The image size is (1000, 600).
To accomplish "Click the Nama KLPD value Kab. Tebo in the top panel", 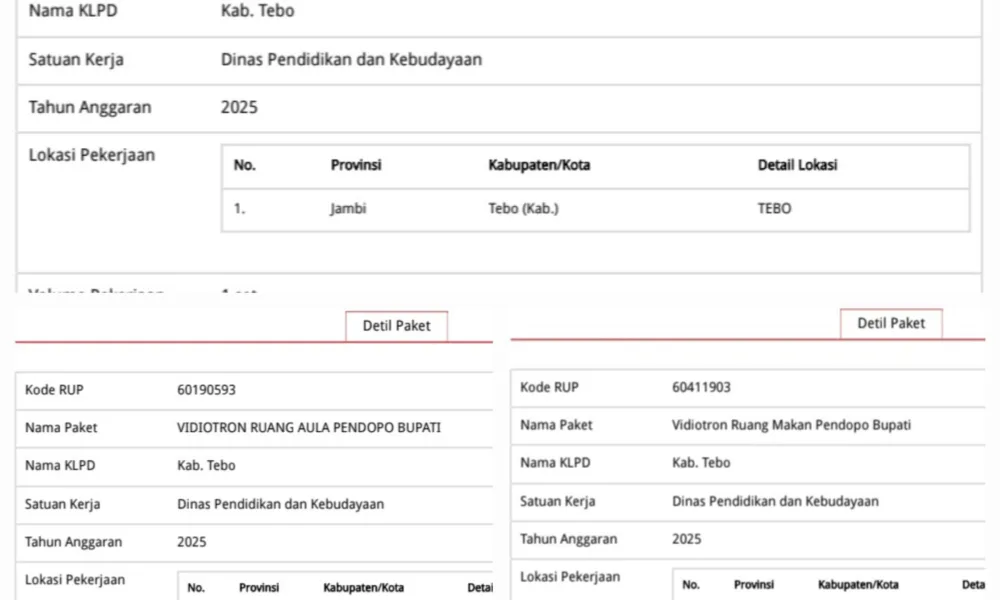I will point(257,13).
